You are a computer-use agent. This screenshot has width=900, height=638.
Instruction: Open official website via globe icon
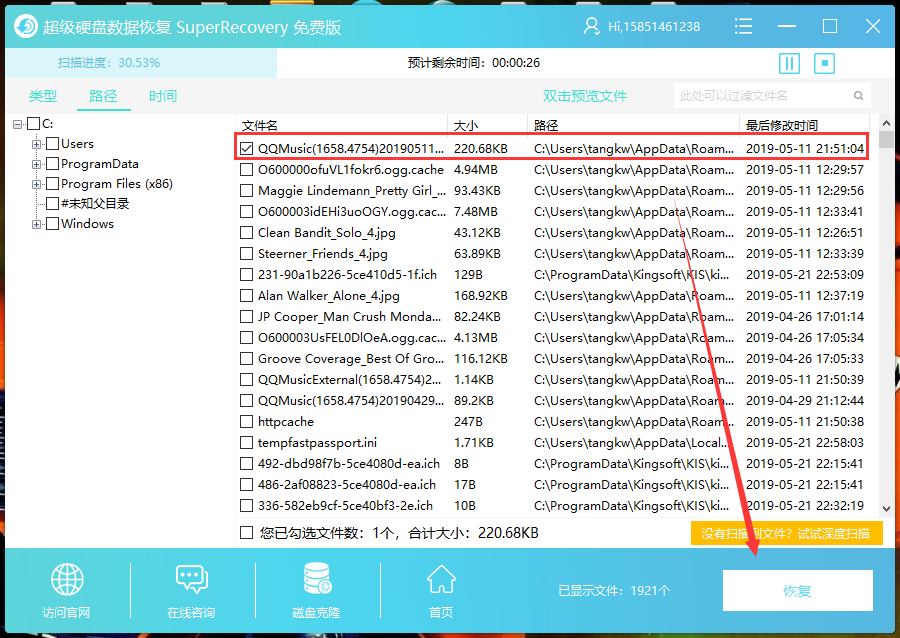[67, 579]
